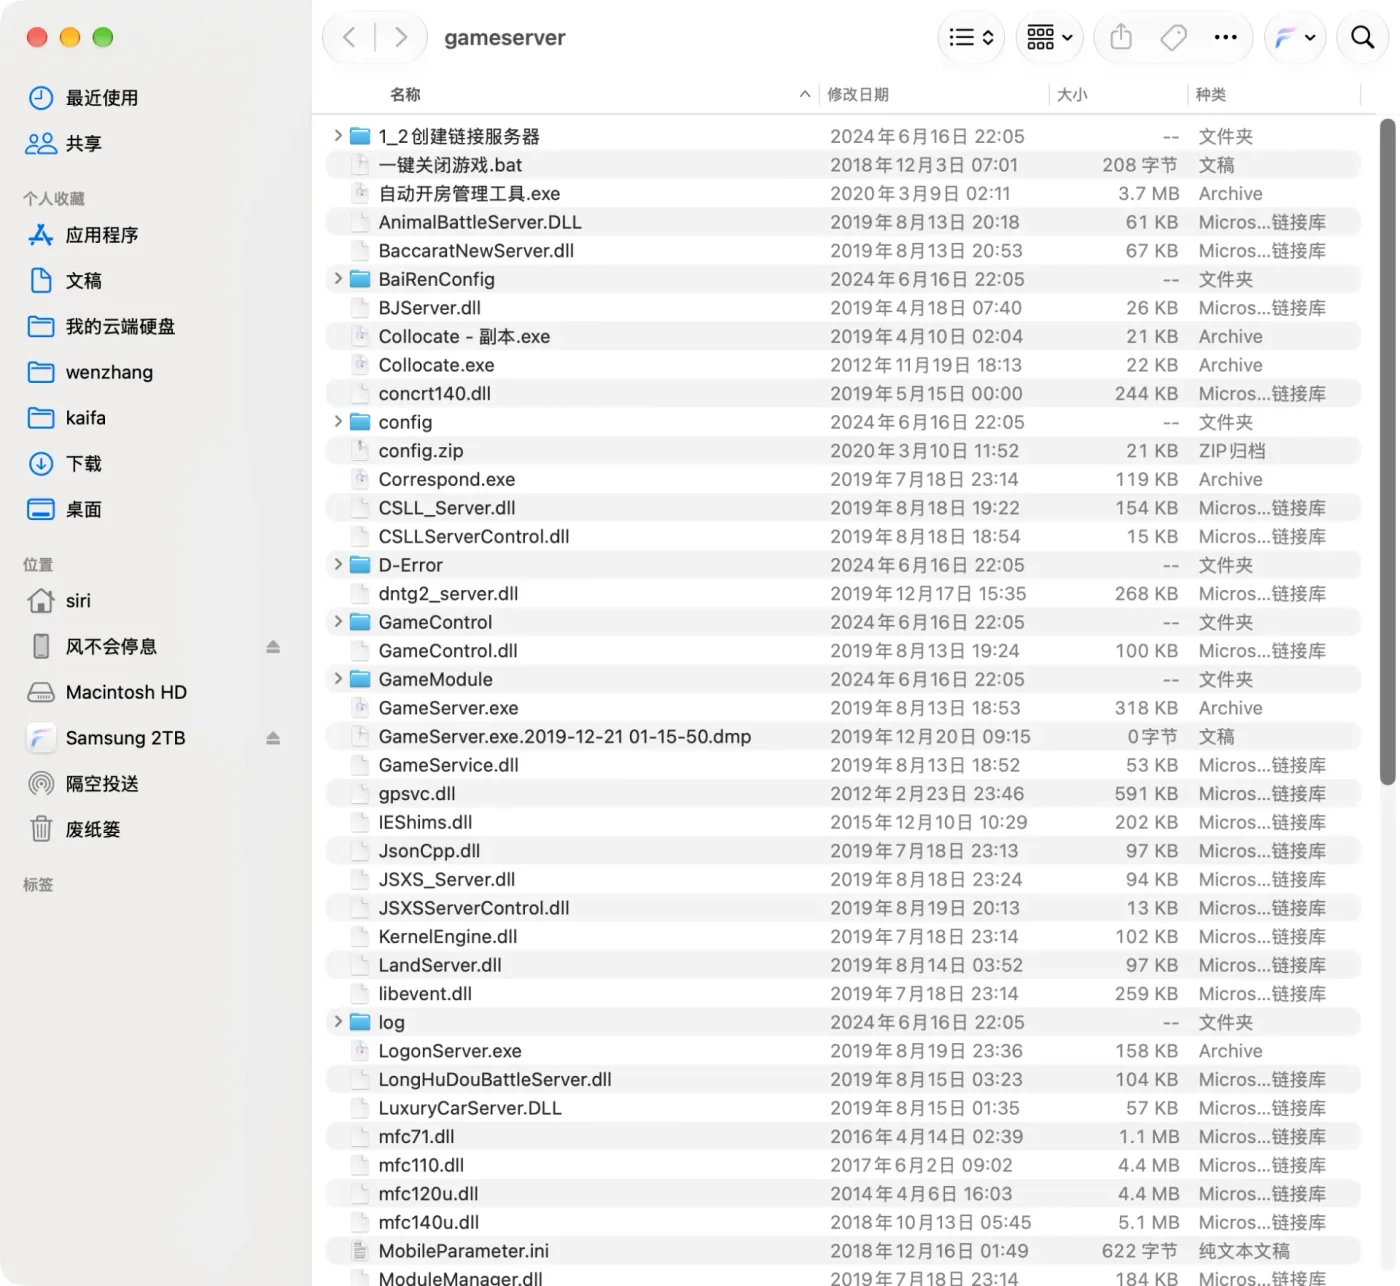Eject the Samsung 2TB drive
The image size is (1400, 1286).
273,738
